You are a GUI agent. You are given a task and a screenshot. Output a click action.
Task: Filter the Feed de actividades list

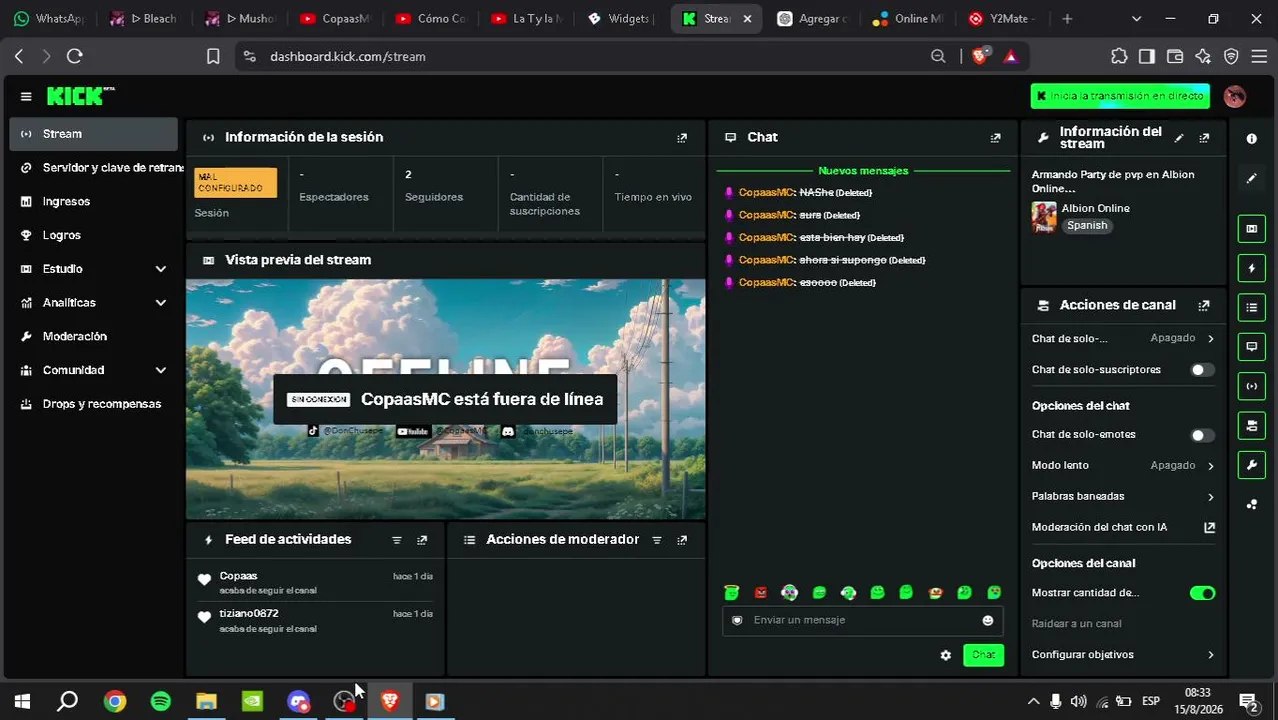pos(397,540)
